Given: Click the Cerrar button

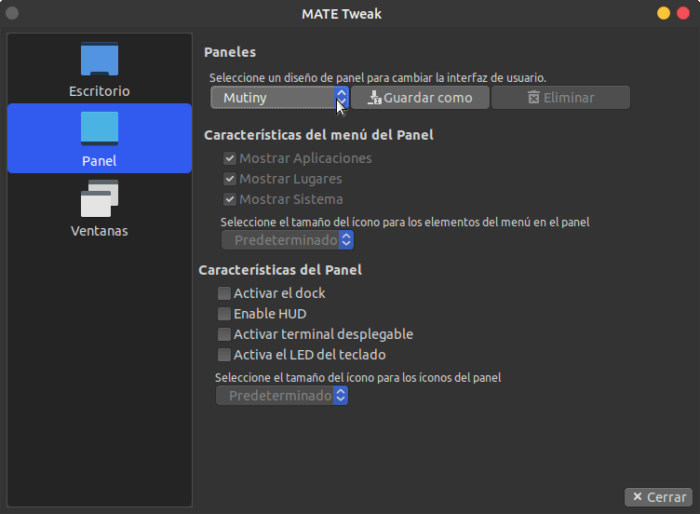Looking at the screenshot, I should 658,497.
